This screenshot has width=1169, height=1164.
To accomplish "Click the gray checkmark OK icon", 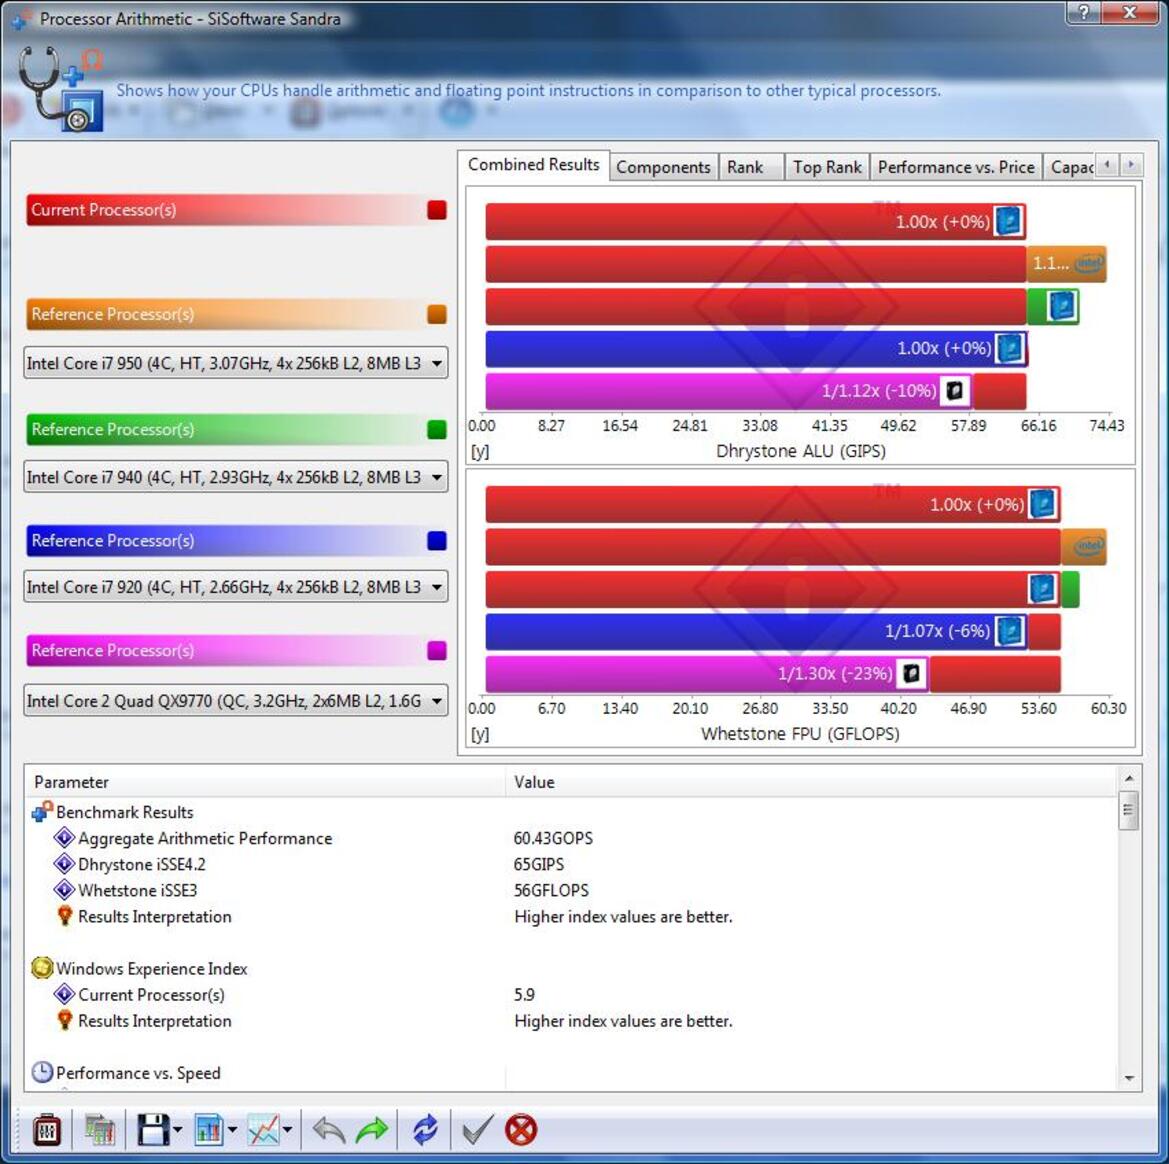I will click(477, 1130).
